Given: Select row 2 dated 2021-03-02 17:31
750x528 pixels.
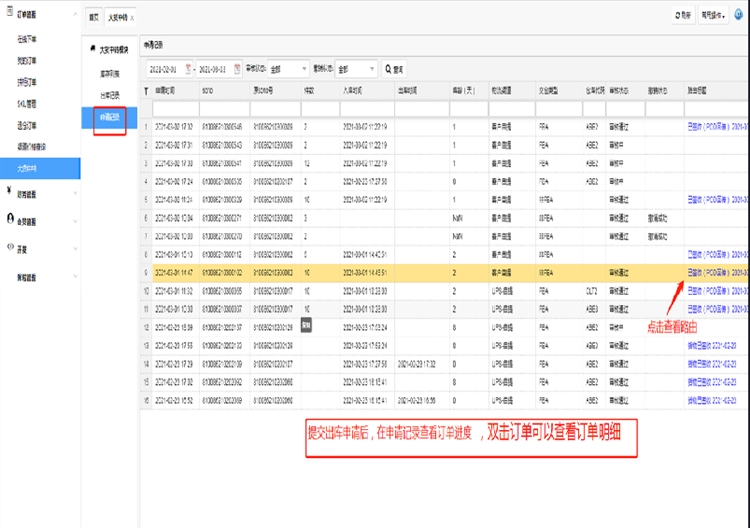Looking at the screenshot, I should point(445,145).
